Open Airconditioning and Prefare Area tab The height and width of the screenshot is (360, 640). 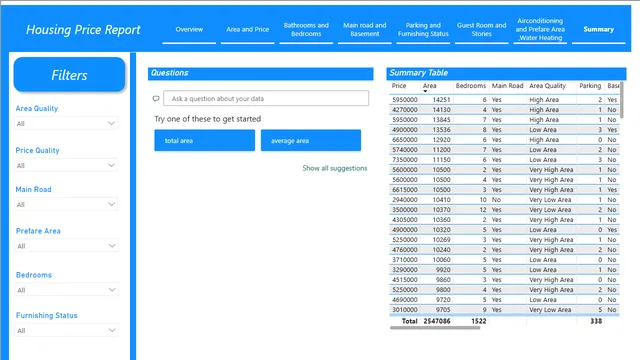click(540, 29)
